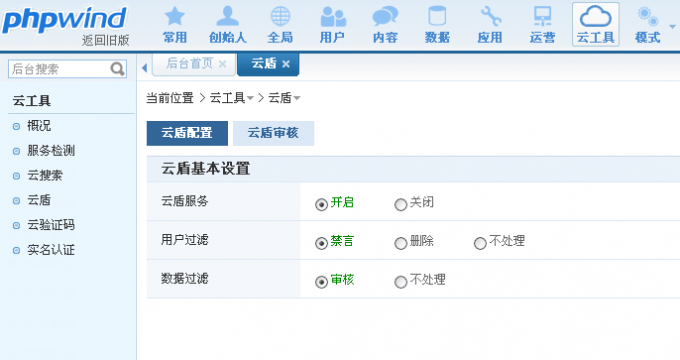Image resolution: width=680 pixels, height=360 pixels.
Task: Open the 用户 users icon section
Action: 333,25
